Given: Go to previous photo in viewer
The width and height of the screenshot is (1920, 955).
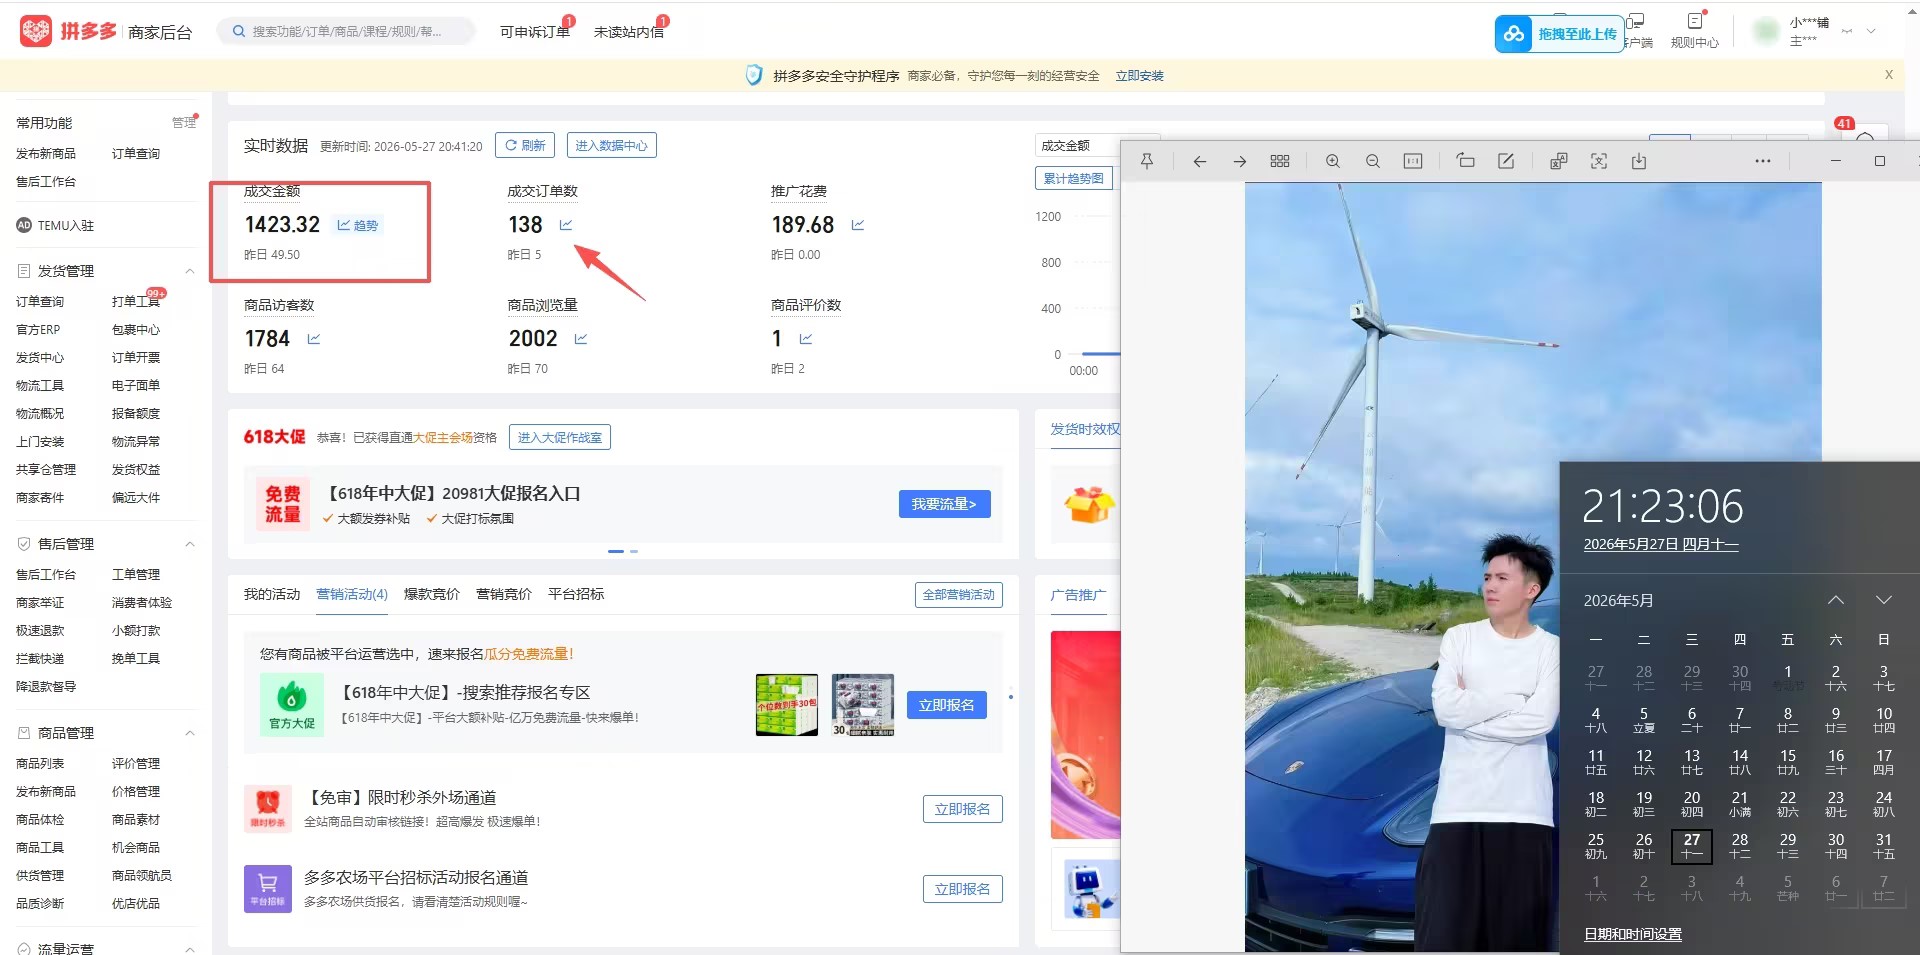Looking at the screenshot, I should coord(1199,161).
